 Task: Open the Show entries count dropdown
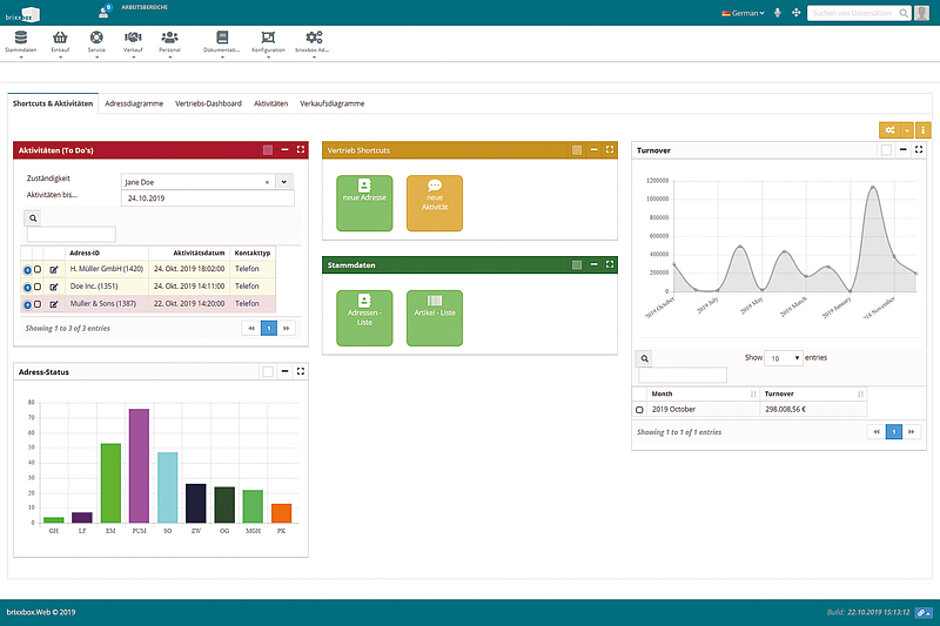pos(784,358)
